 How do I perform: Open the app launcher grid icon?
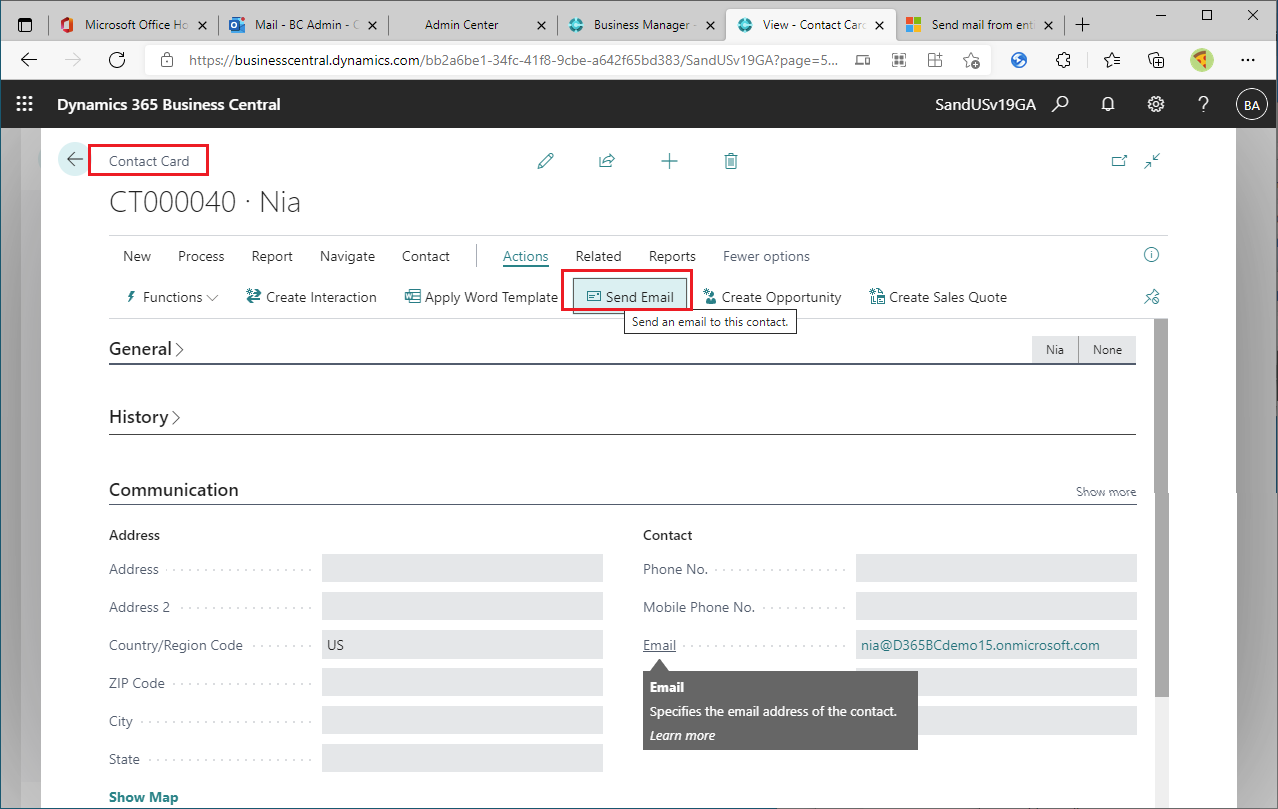click(x=24, y=103)
